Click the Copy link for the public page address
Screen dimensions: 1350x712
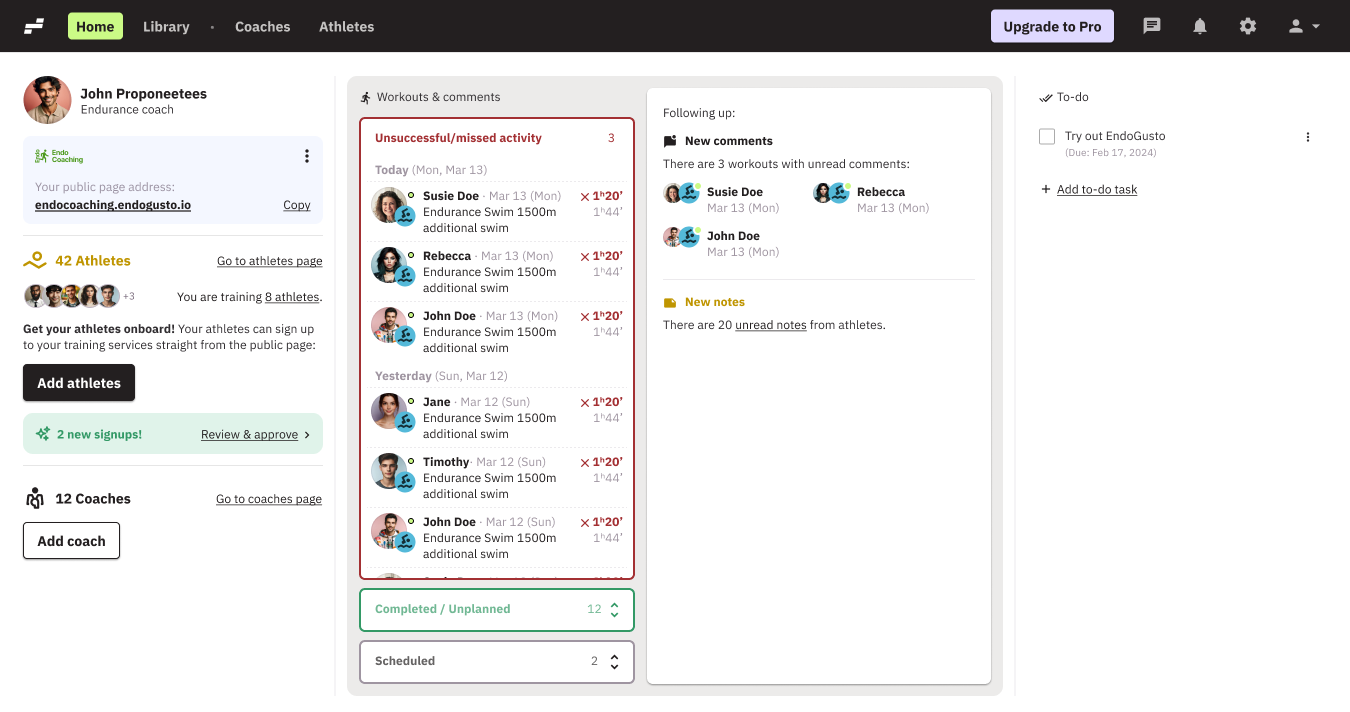296,205
